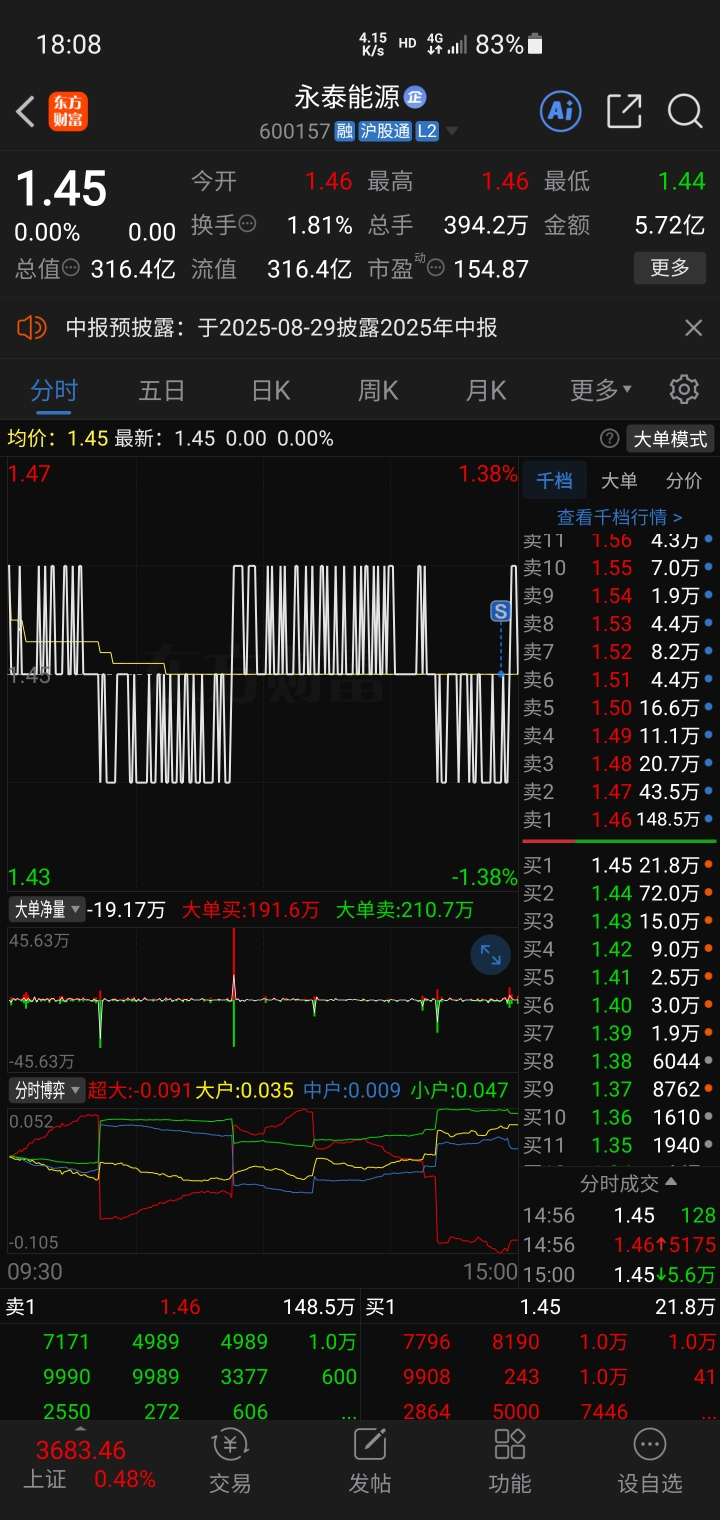Tap the 东方财富 logo icon
Screen dimensions: 720x1520
pyautogui.click(x=68, y=111)
